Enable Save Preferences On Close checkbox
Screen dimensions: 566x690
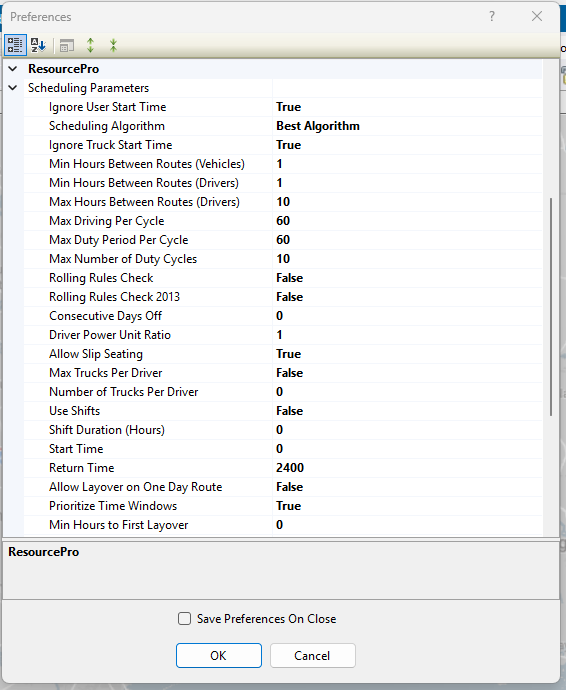184,619
